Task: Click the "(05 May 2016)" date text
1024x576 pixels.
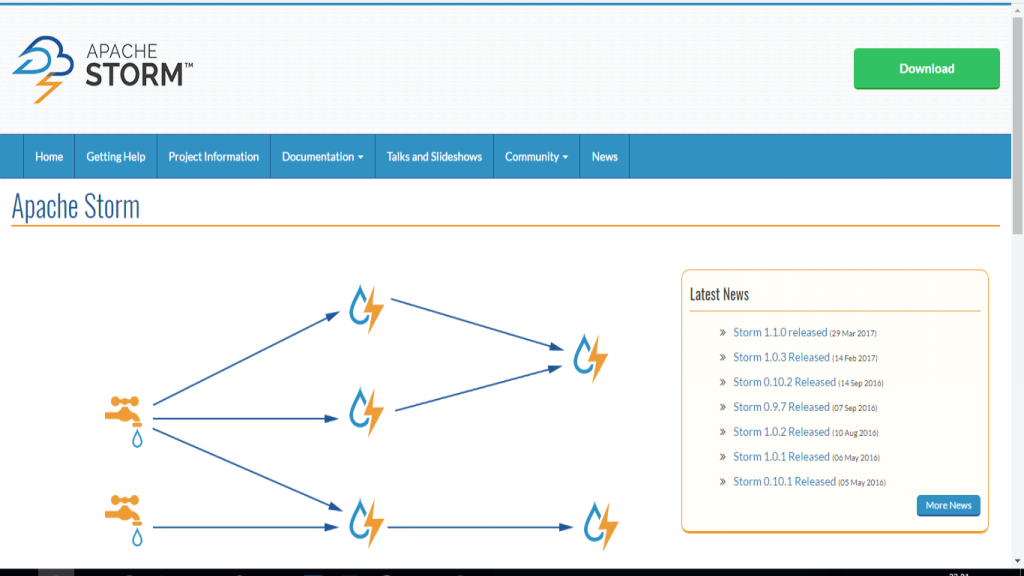Action: click(x=862, y=482)
